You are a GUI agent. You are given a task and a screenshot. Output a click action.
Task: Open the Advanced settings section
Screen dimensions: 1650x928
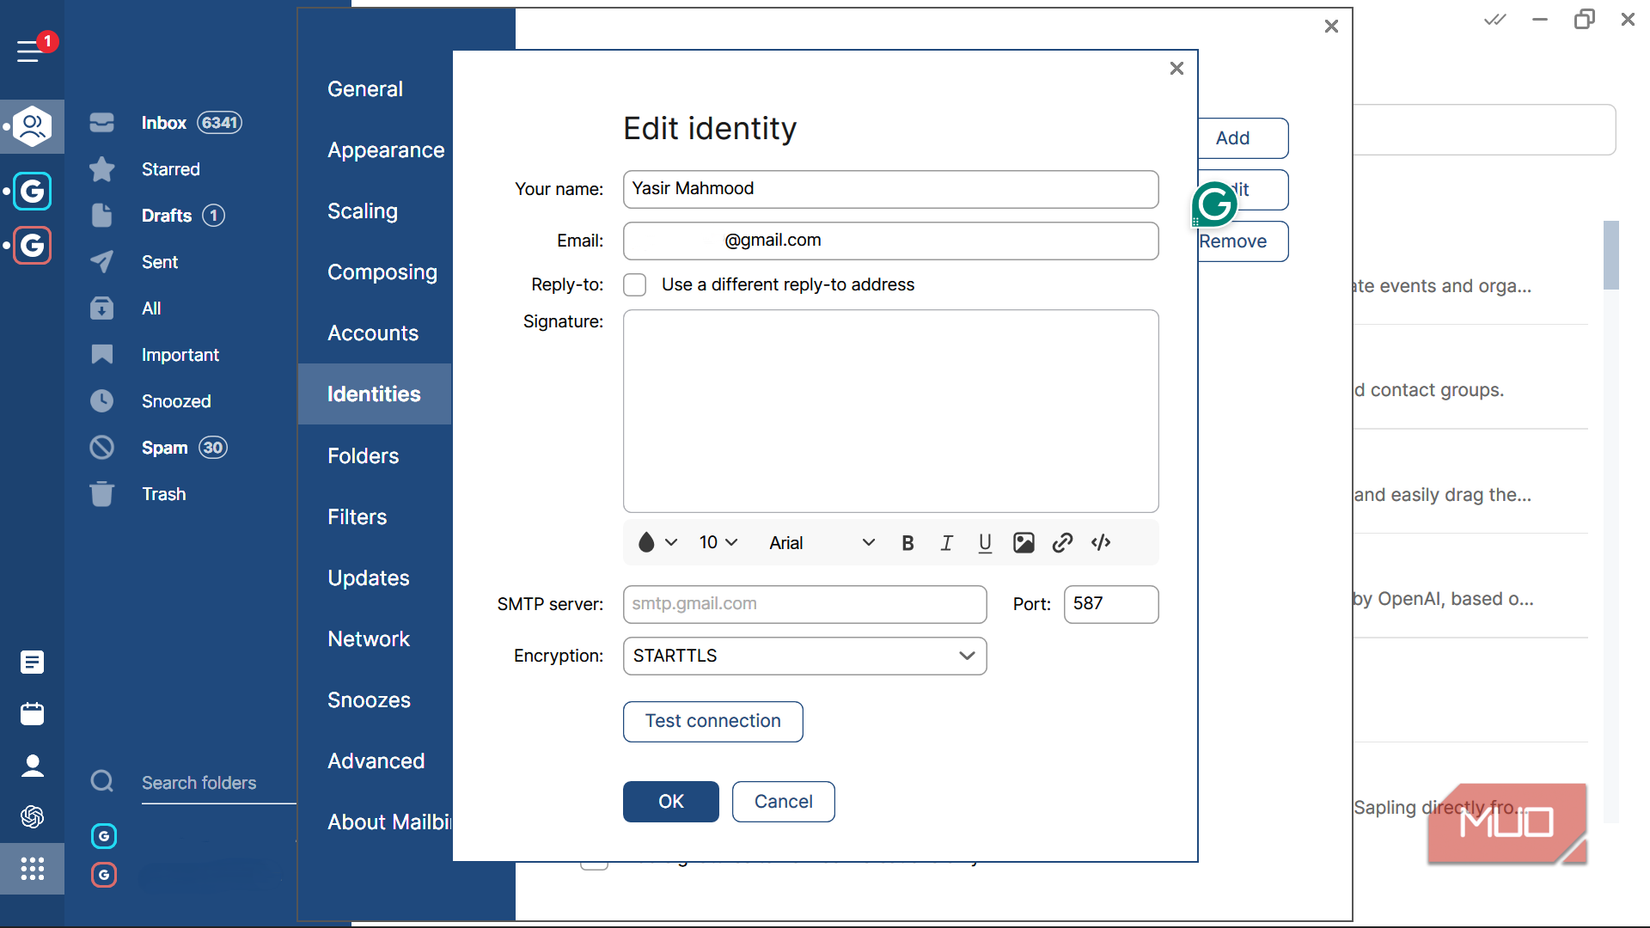(x=376, y=760)
